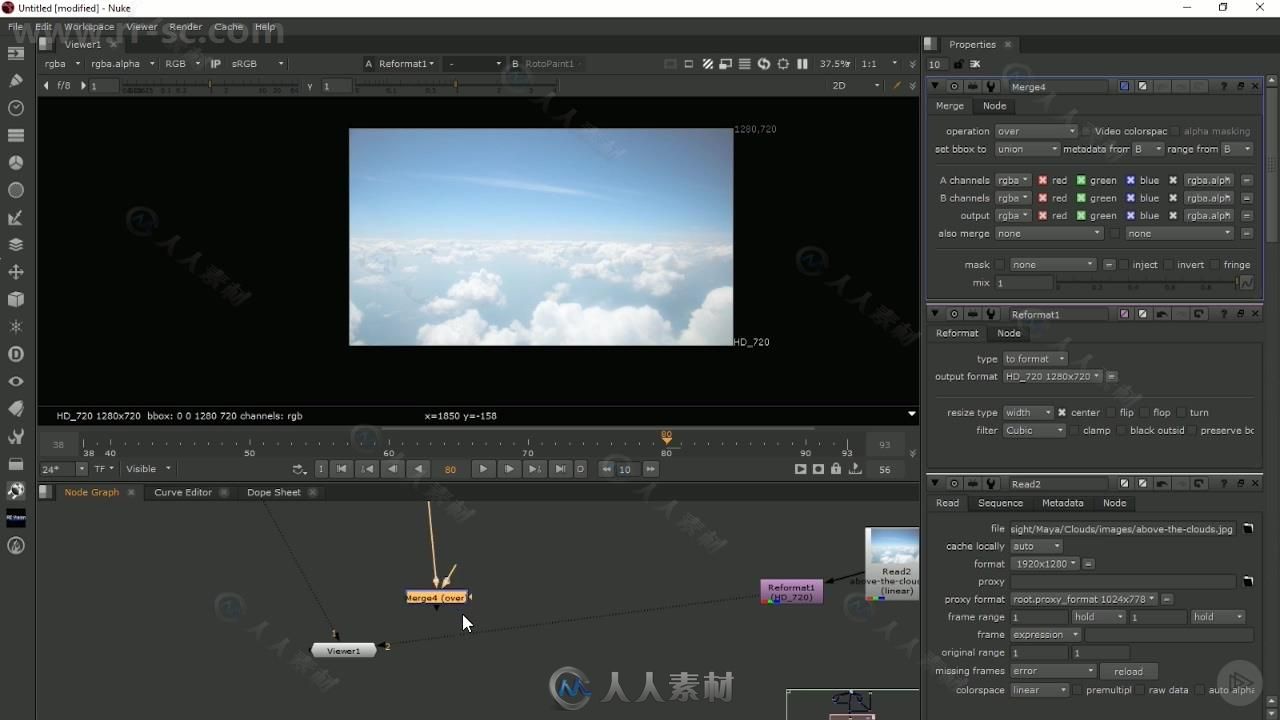Toggle output blue checkbox
This screenshot has width=1280, height=720.
tap(1130, 215)
